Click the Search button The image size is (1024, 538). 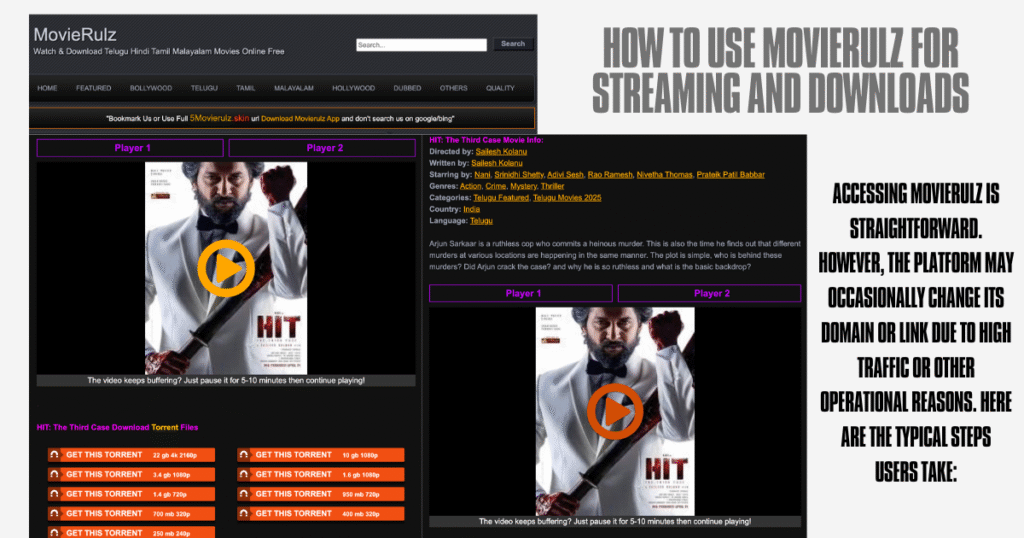(513, 44)
